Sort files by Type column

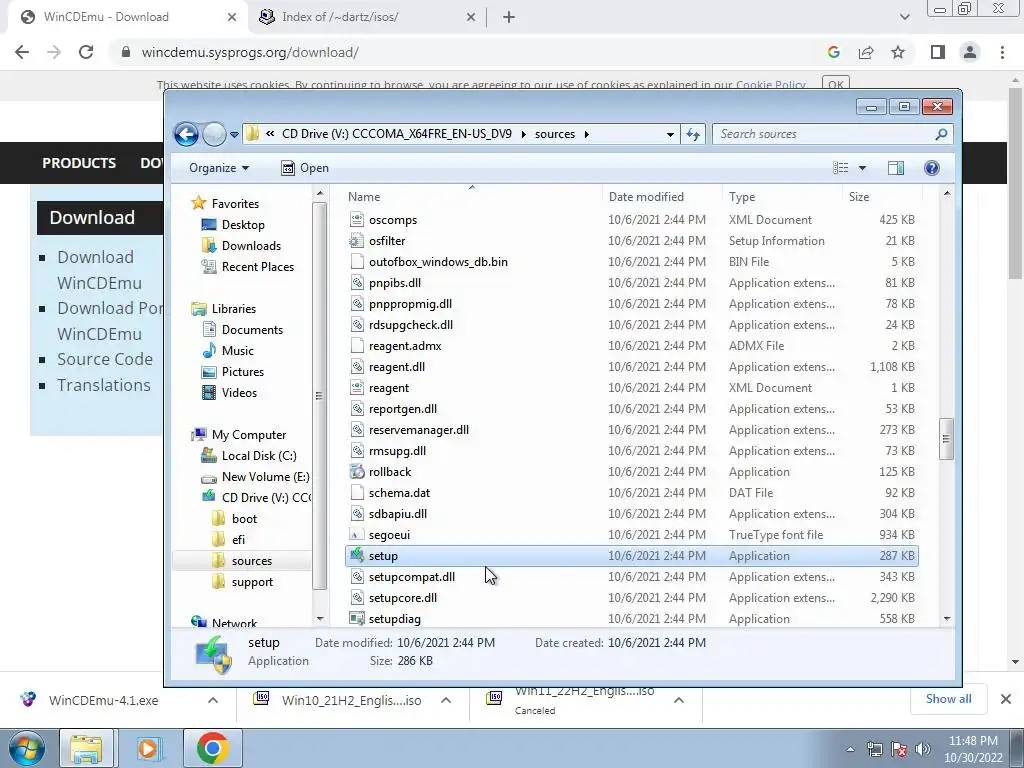(742, 197)
